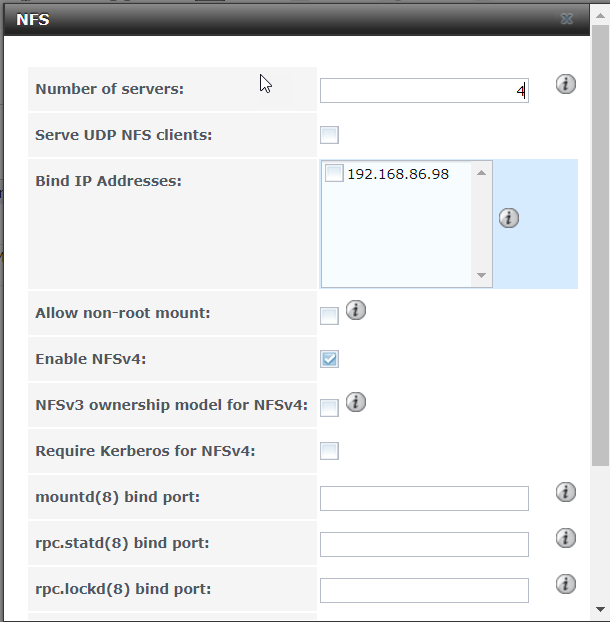Open info icon for rpc.statd(8) bind port
The image size is (610, 622).
pos(565,538)
